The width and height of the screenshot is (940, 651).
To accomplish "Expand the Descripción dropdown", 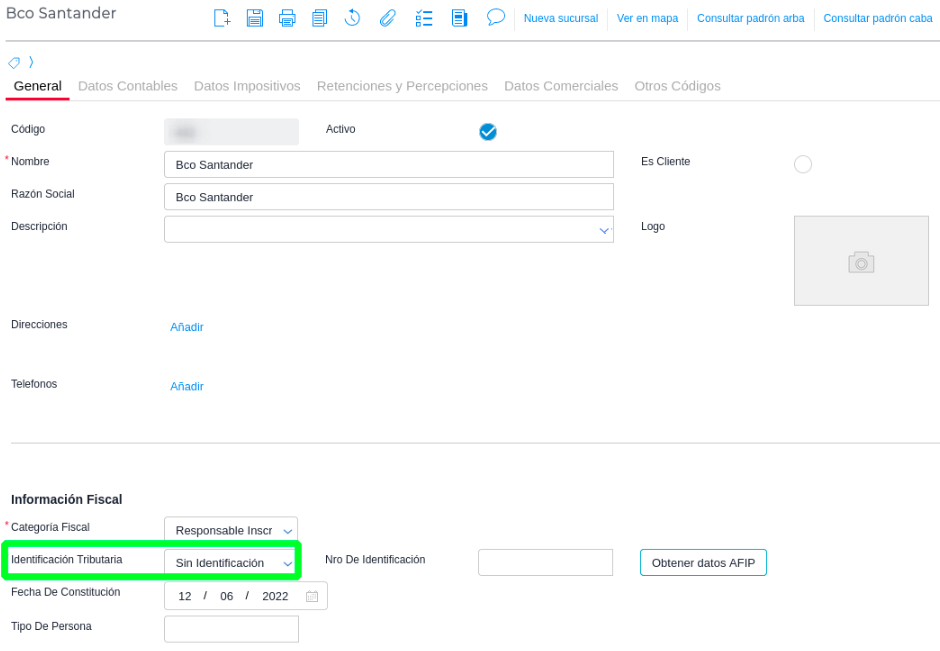I will (x=604, y=230).
